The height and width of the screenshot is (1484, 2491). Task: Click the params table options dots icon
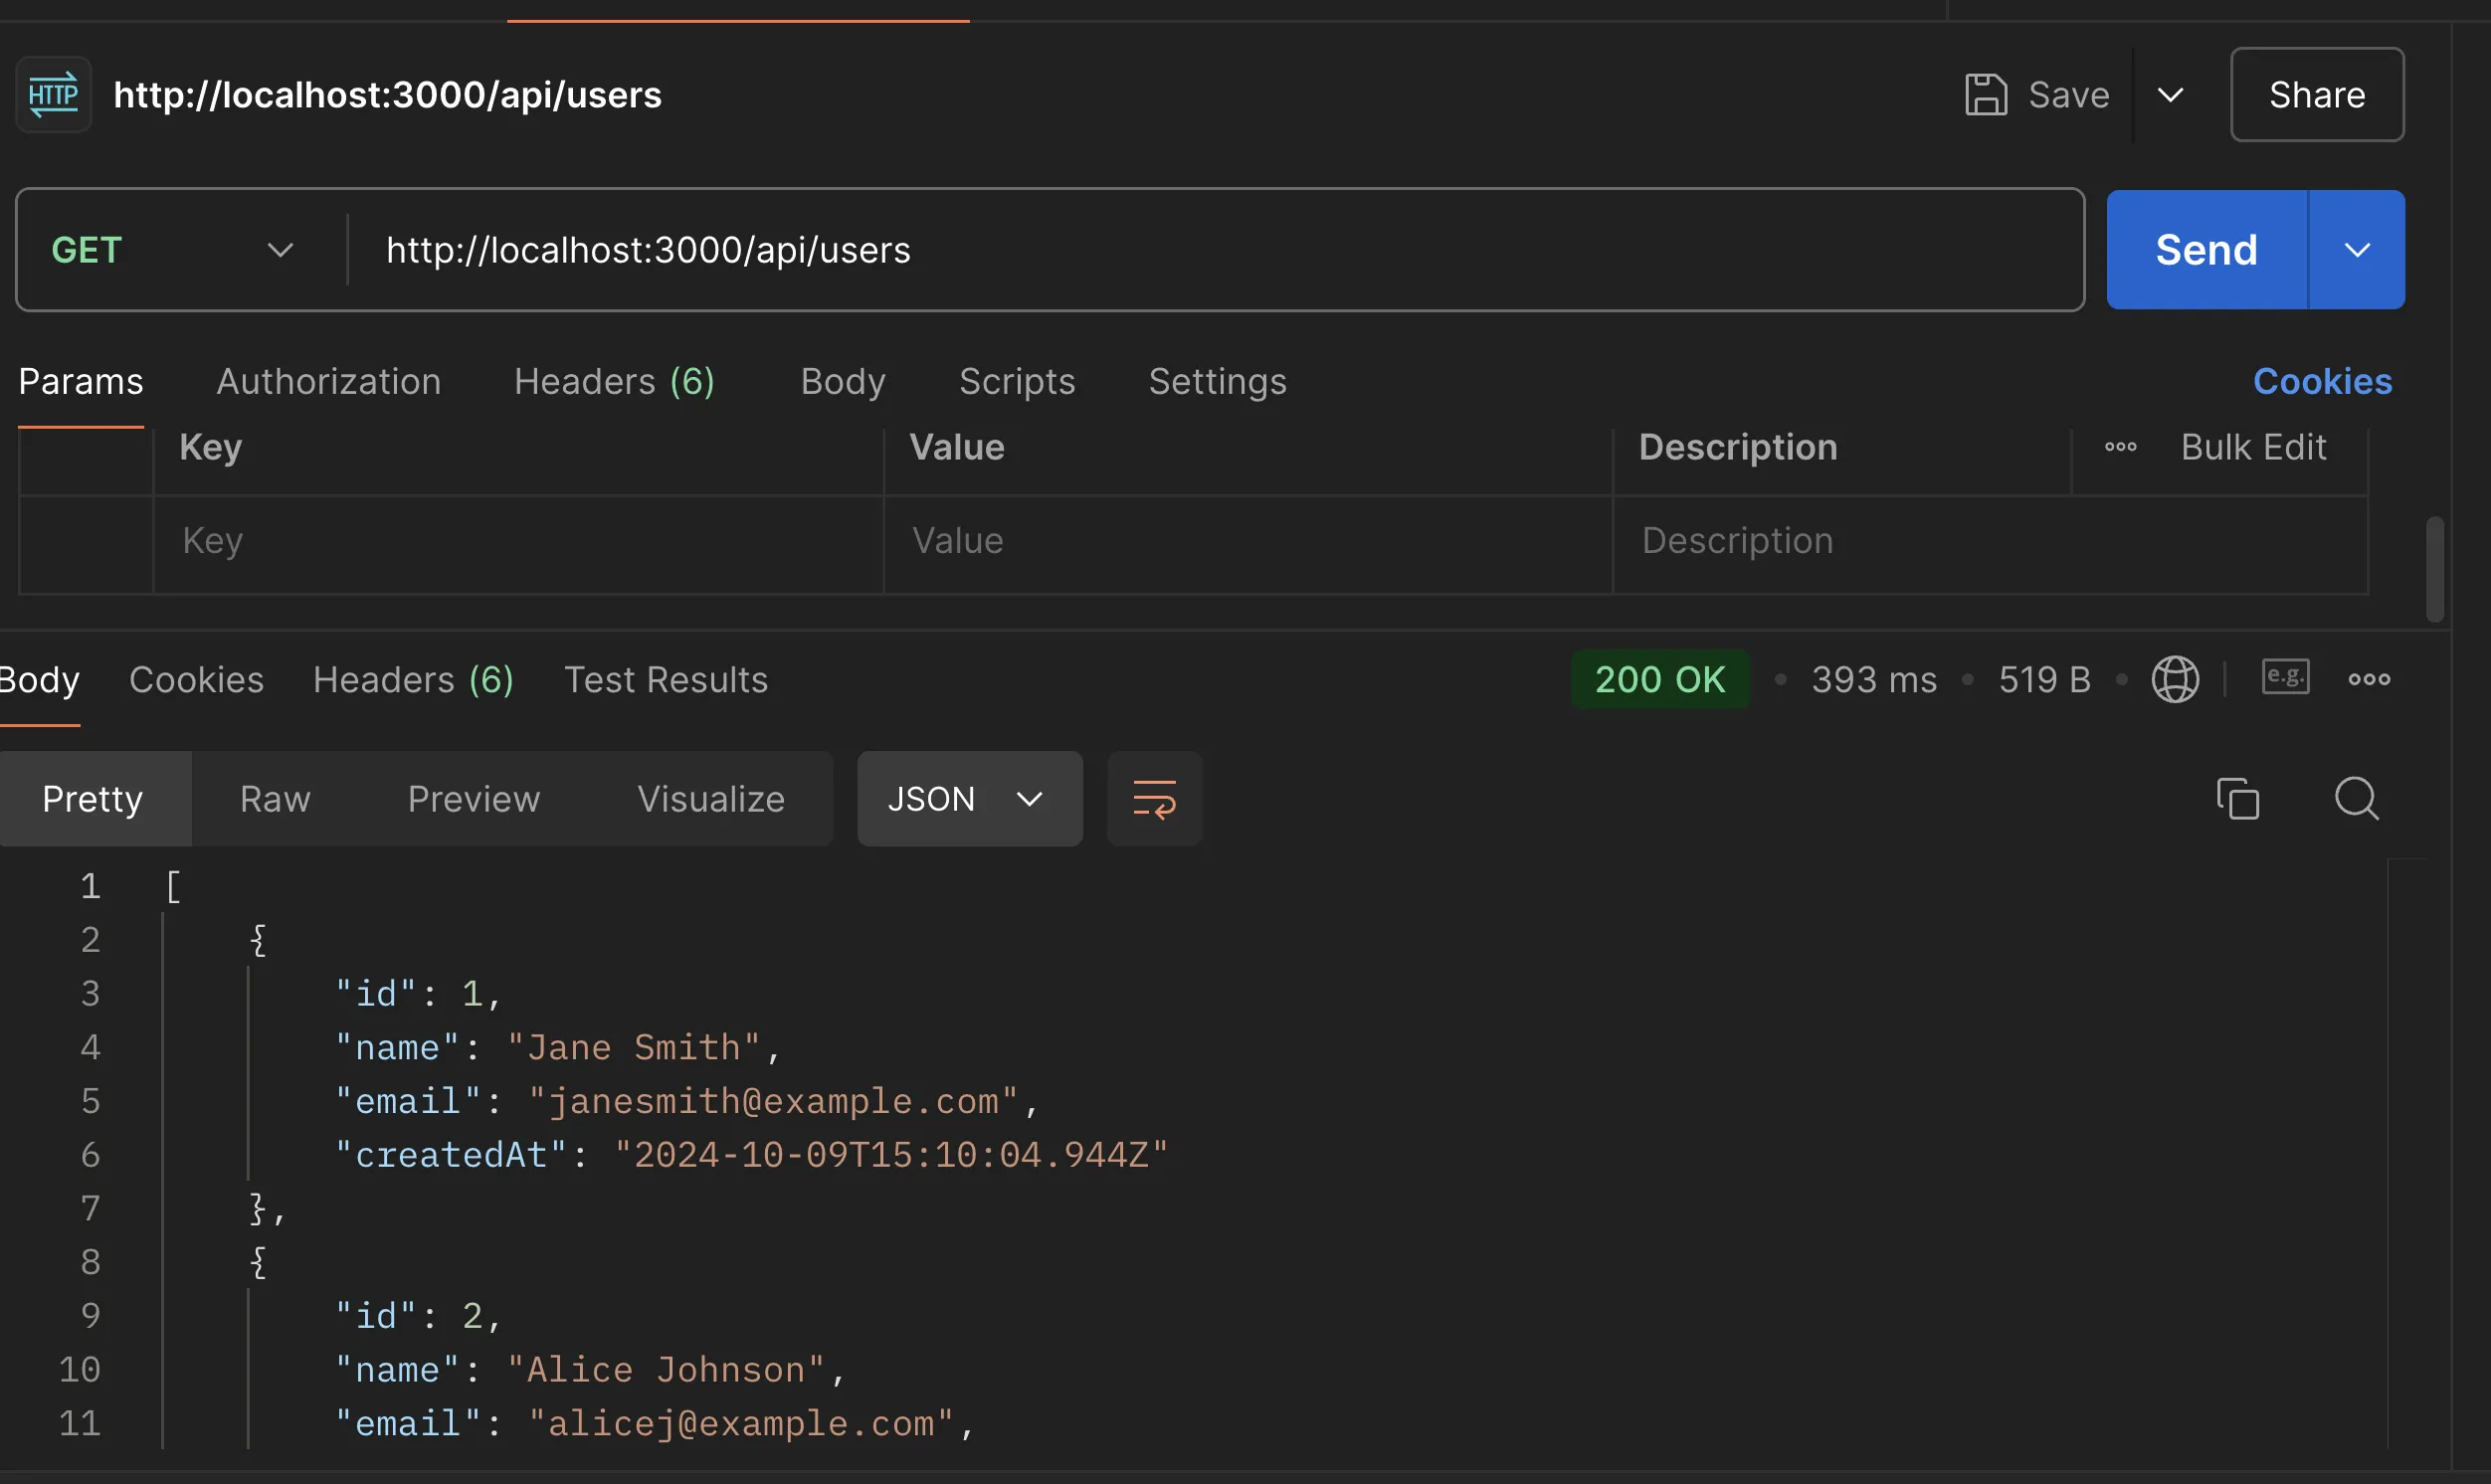[2120, 448]
